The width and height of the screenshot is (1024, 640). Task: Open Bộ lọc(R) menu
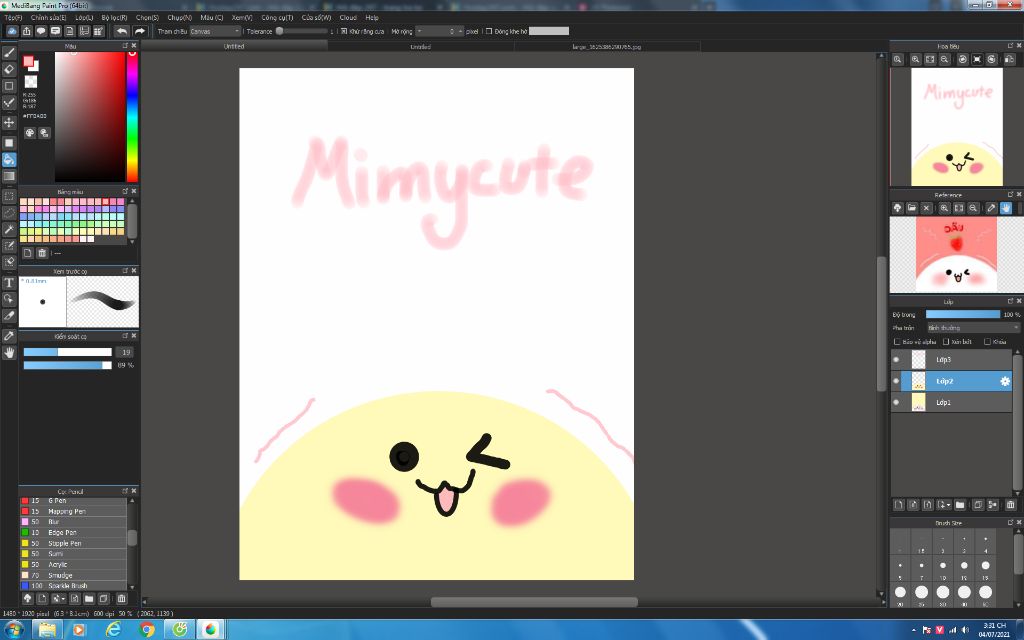coord(114,18)
